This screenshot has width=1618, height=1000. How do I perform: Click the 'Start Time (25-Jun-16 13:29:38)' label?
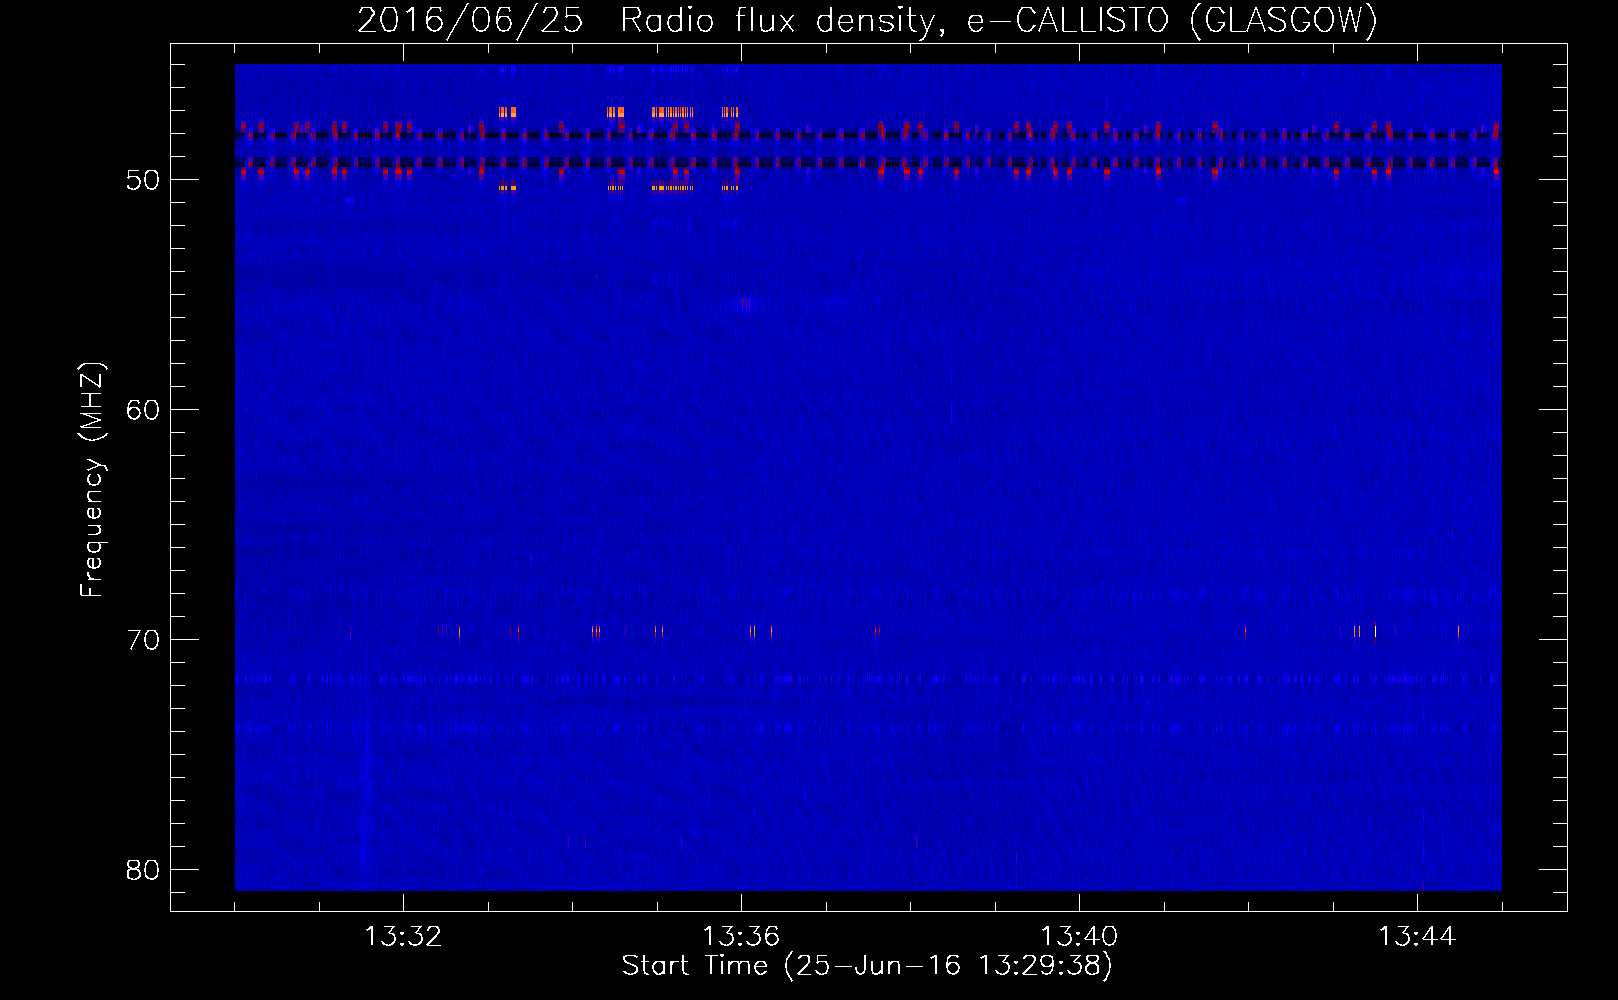[x=867, y=966]
